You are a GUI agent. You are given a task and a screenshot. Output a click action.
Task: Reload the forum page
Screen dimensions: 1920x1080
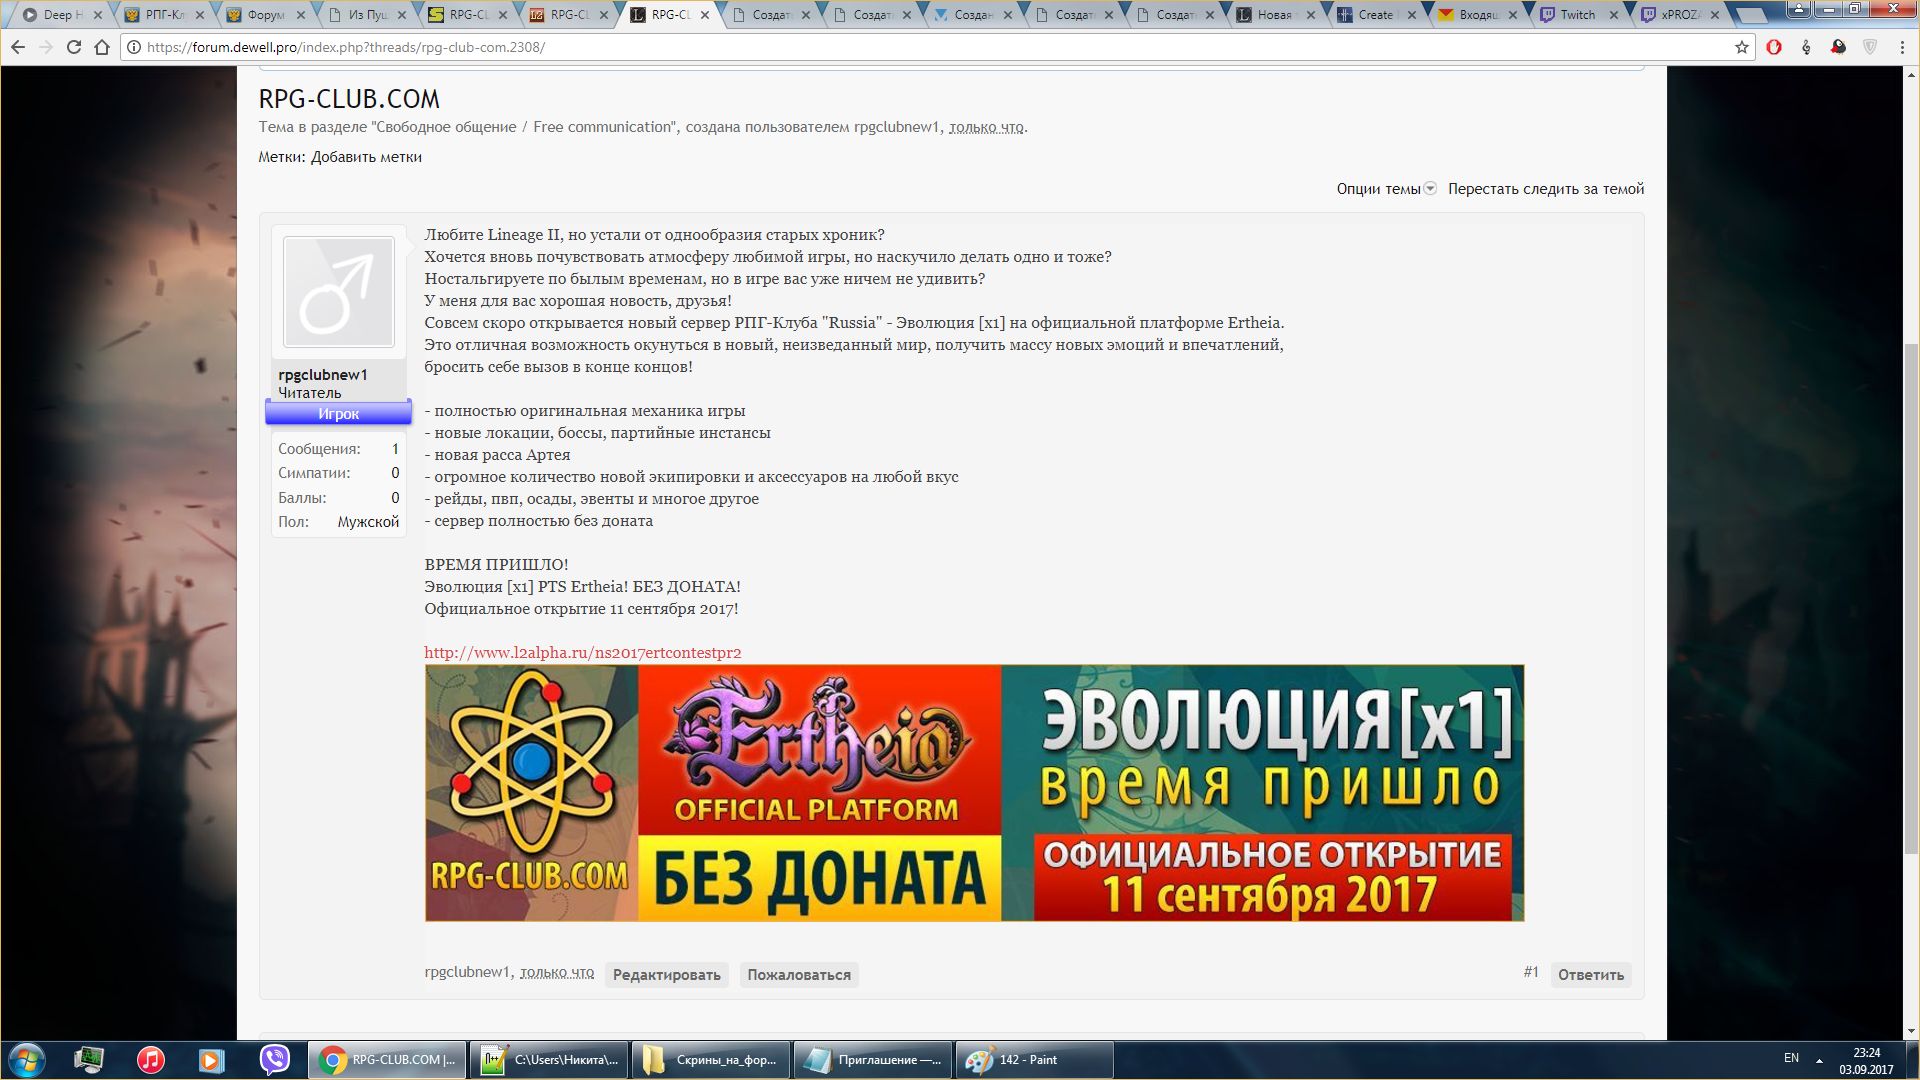(x=73, y=47)
